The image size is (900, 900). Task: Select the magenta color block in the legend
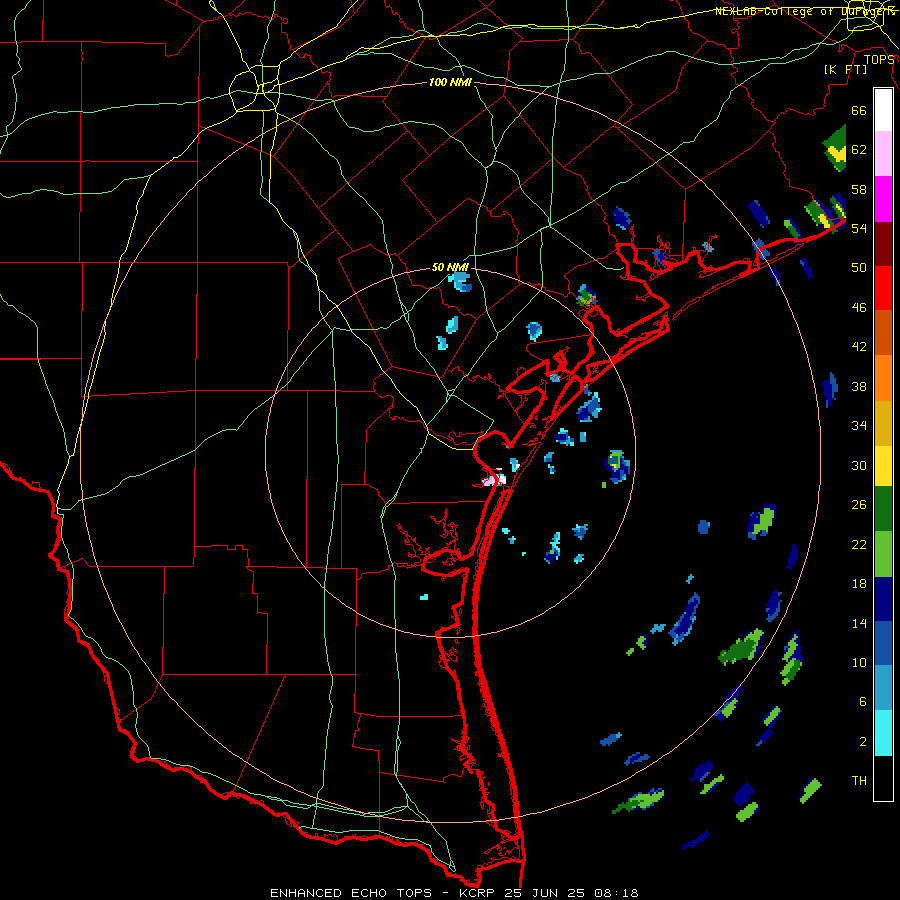(883, 199)
